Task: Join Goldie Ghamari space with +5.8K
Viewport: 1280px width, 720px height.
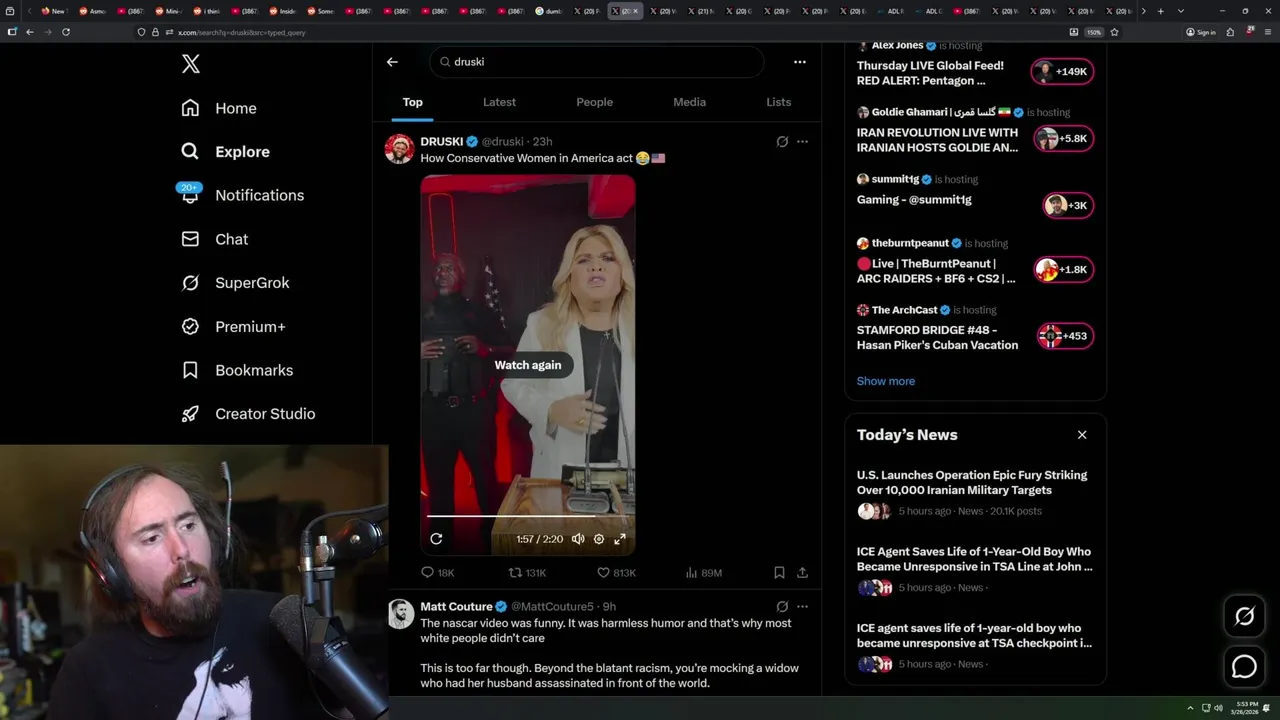Action: pos(1063,139)
